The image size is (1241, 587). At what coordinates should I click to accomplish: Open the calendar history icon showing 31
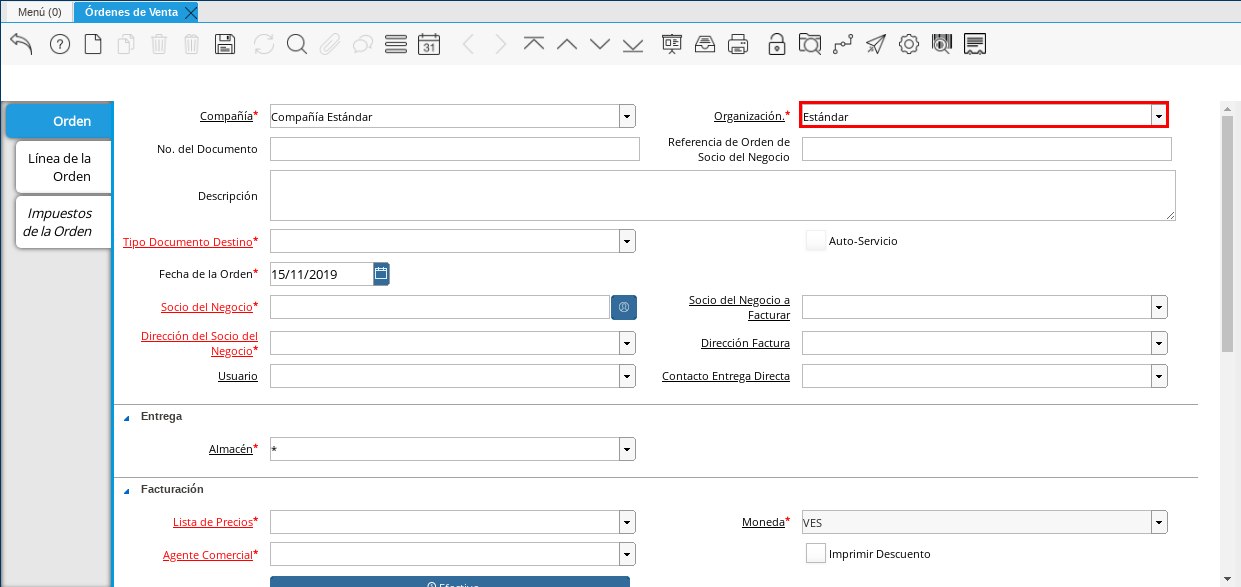click(x=429, y=44)
